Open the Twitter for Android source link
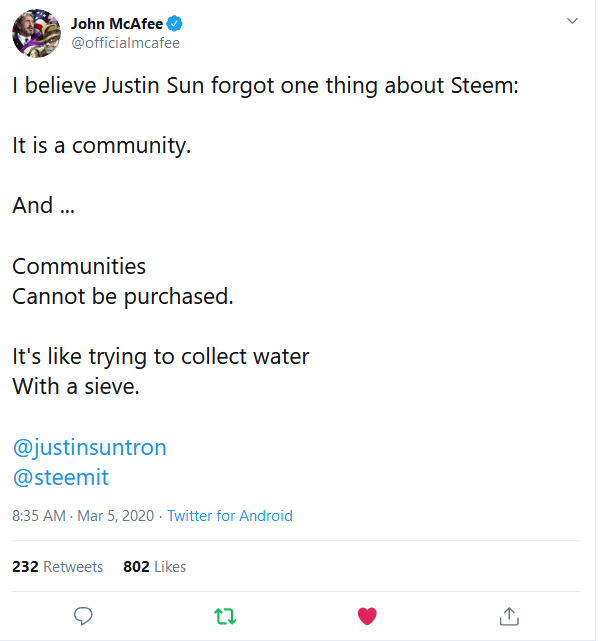 (x=230, y=516)
